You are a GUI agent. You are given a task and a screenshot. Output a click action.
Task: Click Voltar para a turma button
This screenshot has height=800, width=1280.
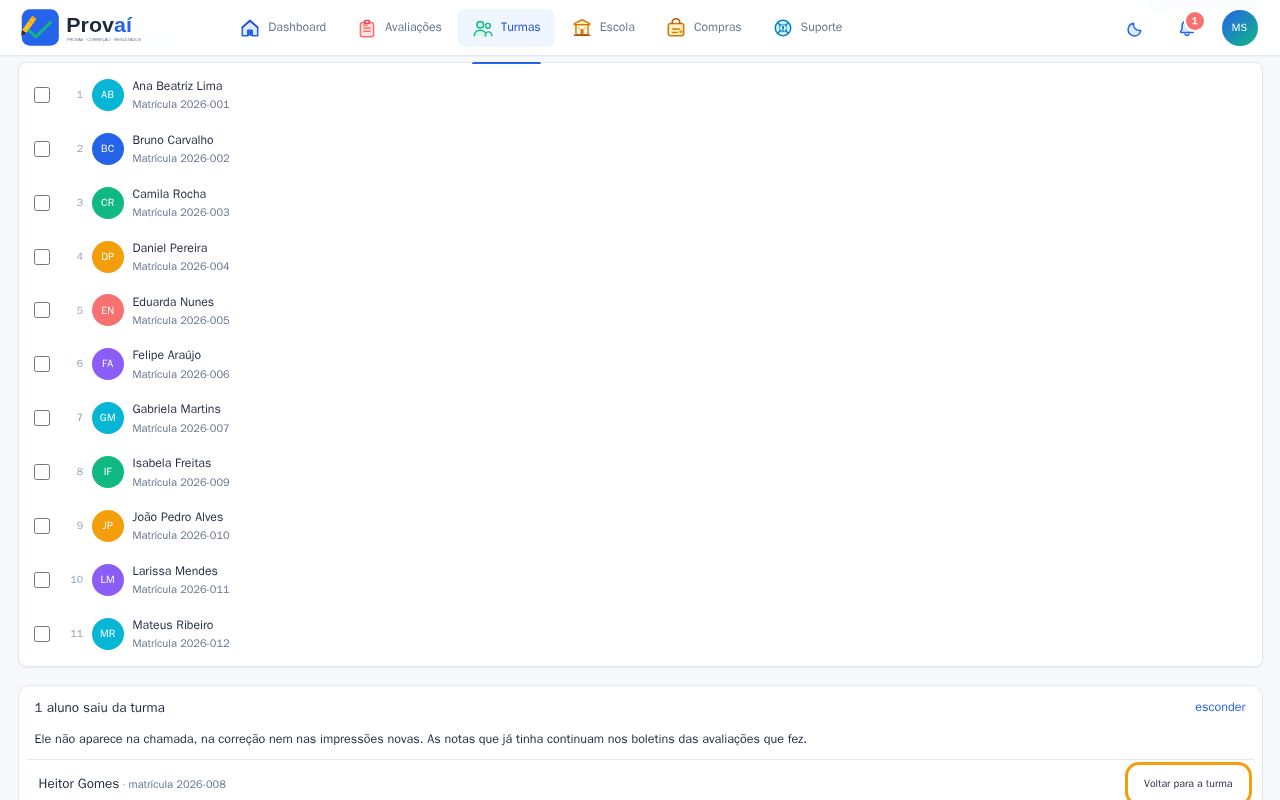1188,784
